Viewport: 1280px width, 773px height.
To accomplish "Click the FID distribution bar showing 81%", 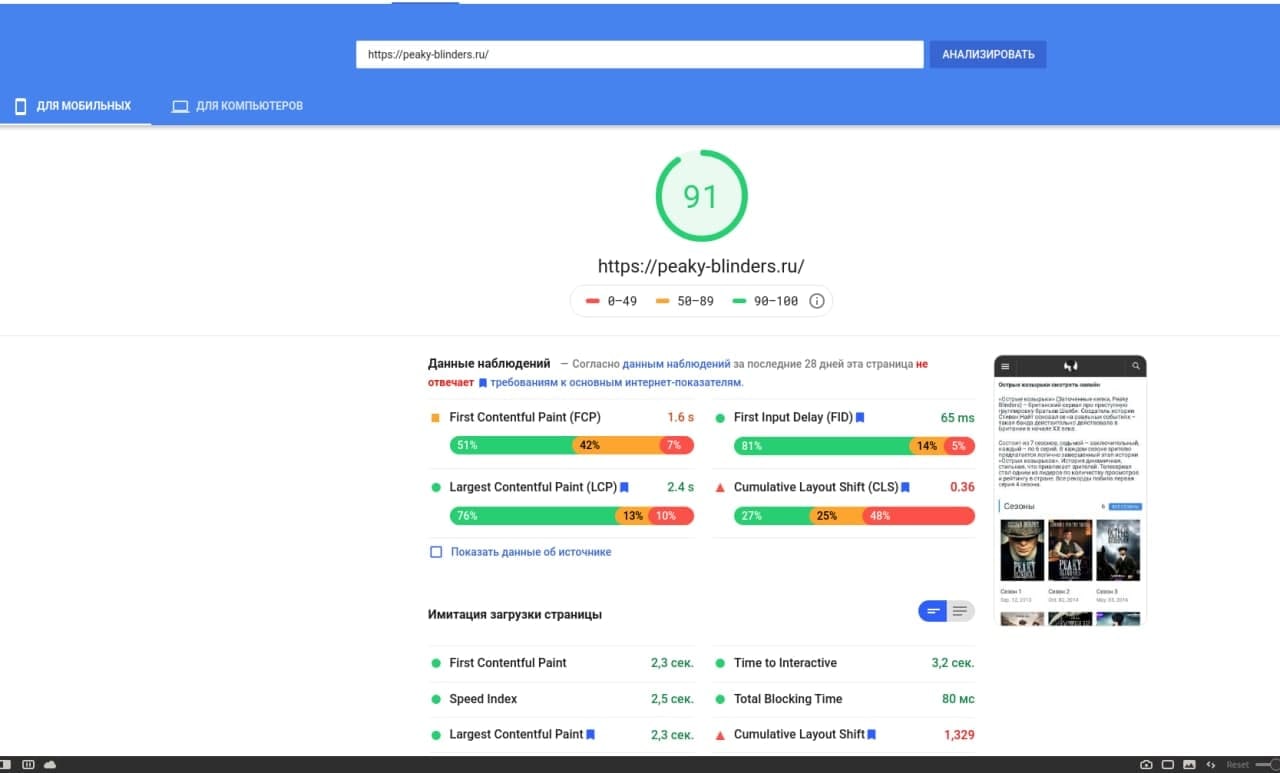I will pos(854,446).
